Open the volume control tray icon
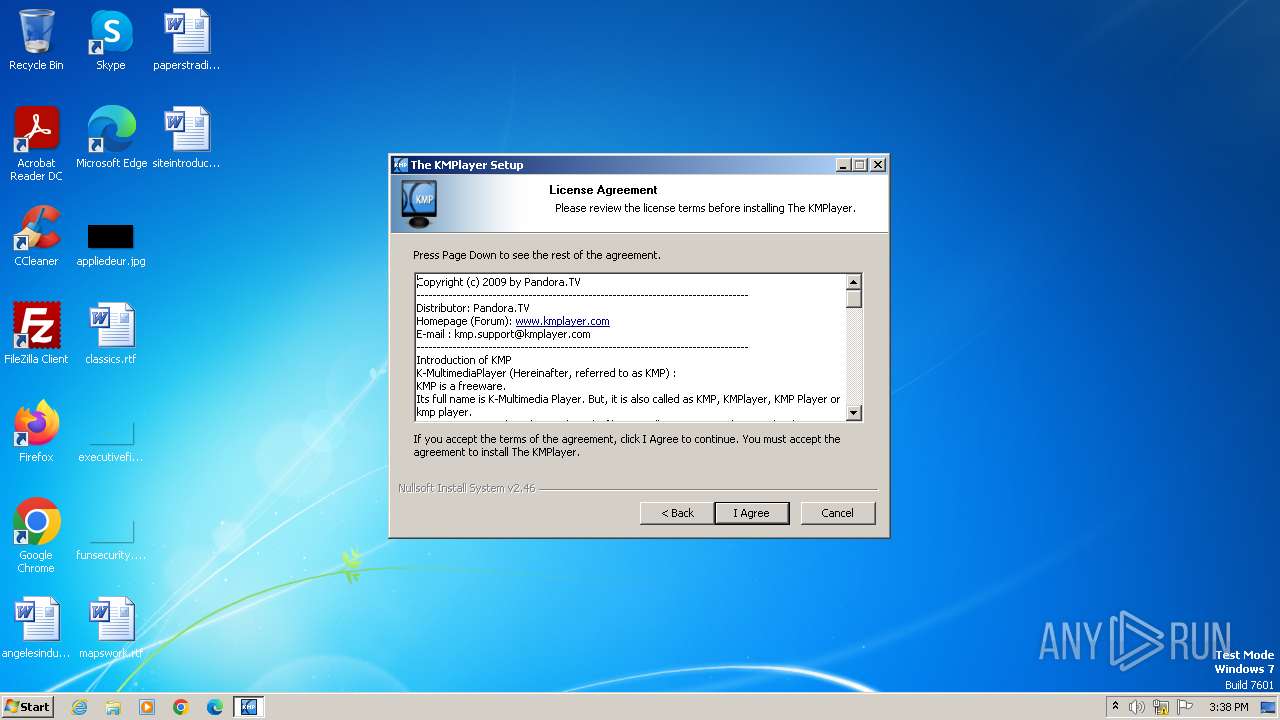This screenshot has width=1280, height=720. pyautogui.click(x=1137, y=707)
